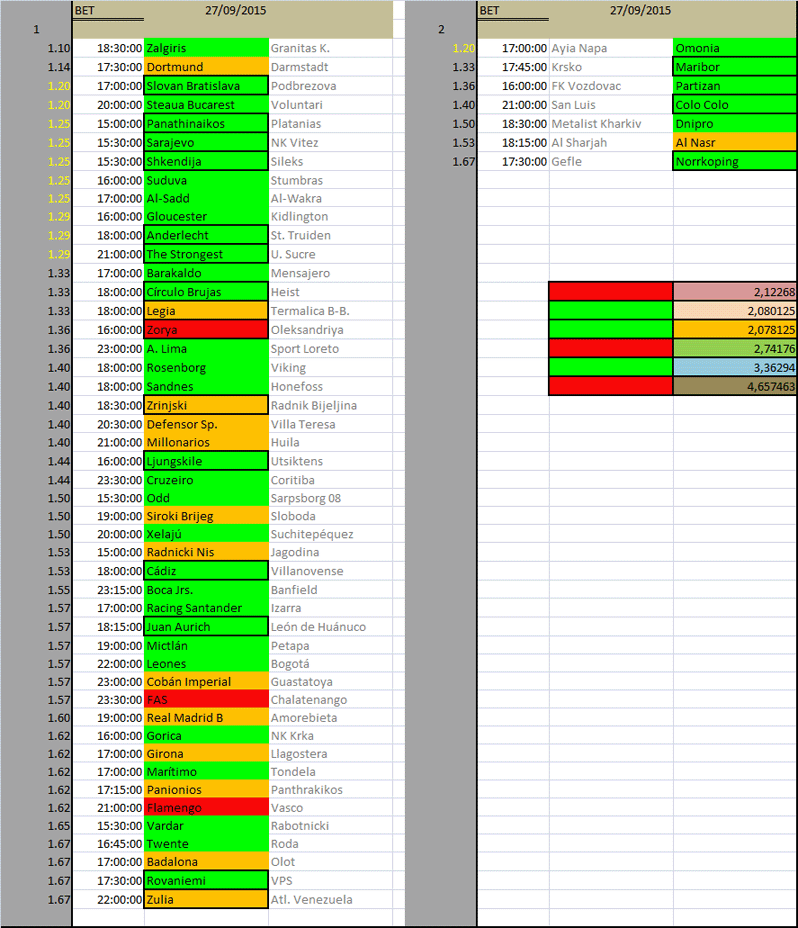The height and width of the screenshot is (928, 798).
Task: Click the Norrkoping cell
Action: (735, 162)
